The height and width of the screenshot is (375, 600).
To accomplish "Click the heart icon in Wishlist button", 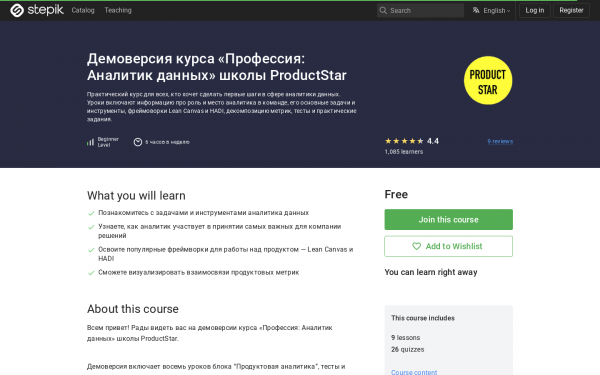I will 416,246.
